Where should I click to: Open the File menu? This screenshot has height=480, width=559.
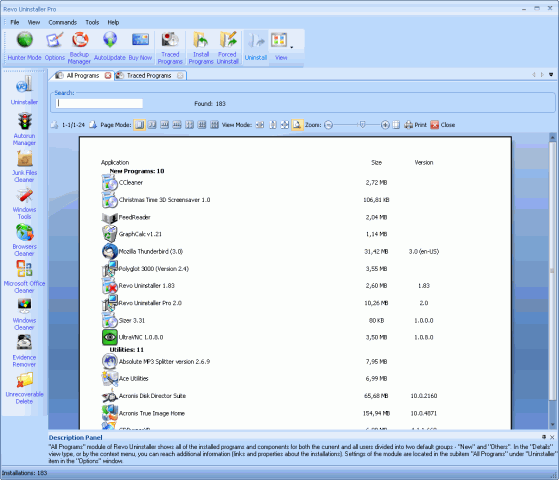coord(15,22)
